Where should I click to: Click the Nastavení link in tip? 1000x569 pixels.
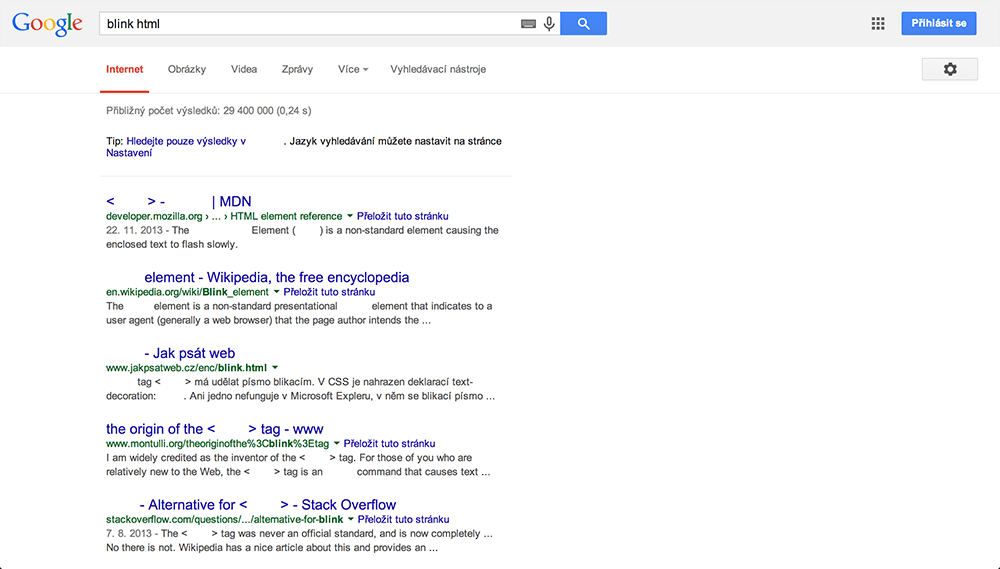tap(129, 153)
